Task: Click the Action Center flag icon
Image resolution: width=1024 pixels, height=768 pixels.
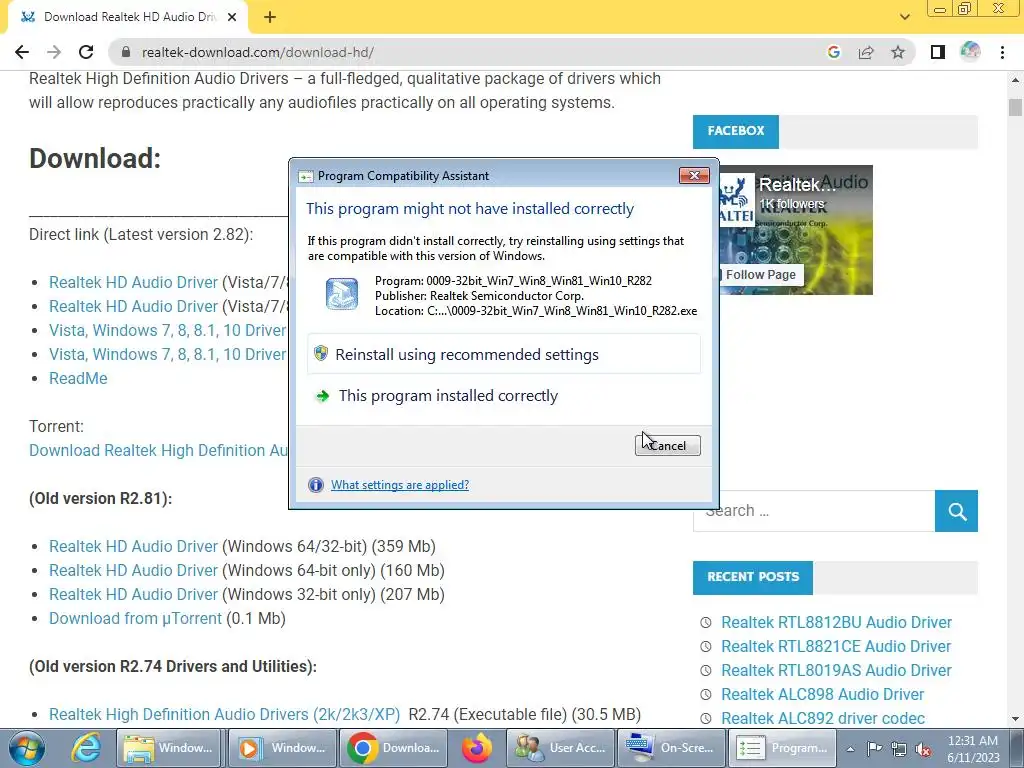Action: tap(874, 748)
